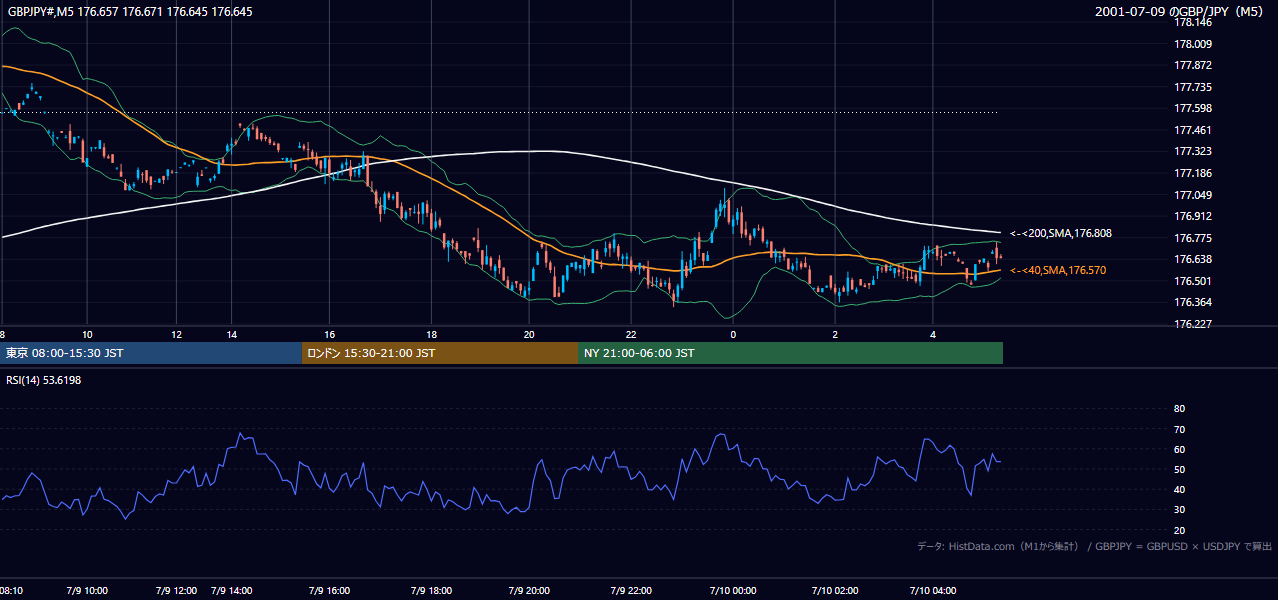Screen dimensions: 1278x600
Task: Click price axis value 177.186
Action: (x=1193, y=173)
